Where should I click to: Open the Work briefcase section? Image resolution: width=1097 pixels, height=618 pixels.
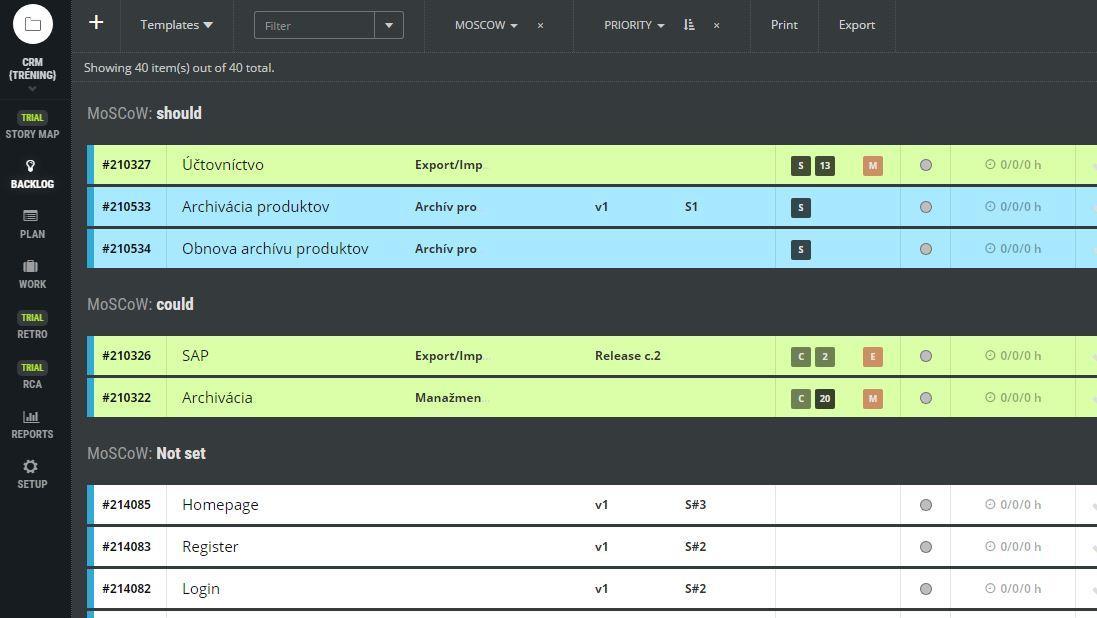click(32, 274)
